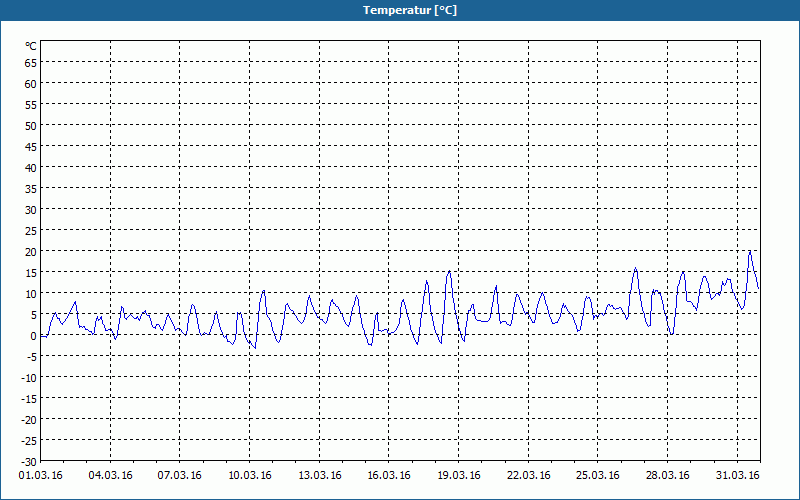Screen dimensions: 800x500
Task: Click the 55 temperature axis value
Action: coord(31,105)
